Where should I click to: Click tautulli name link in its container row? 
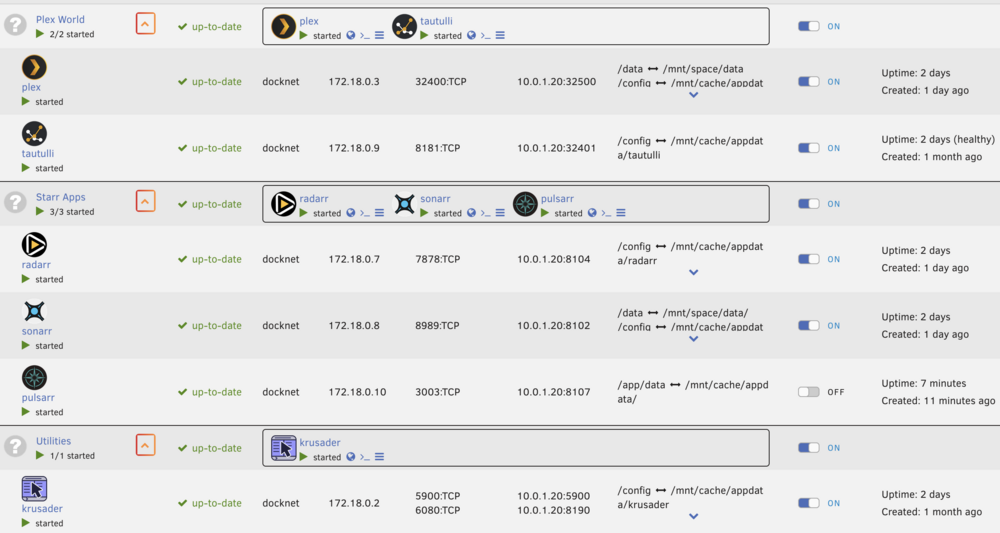click(x=38, y=154)
